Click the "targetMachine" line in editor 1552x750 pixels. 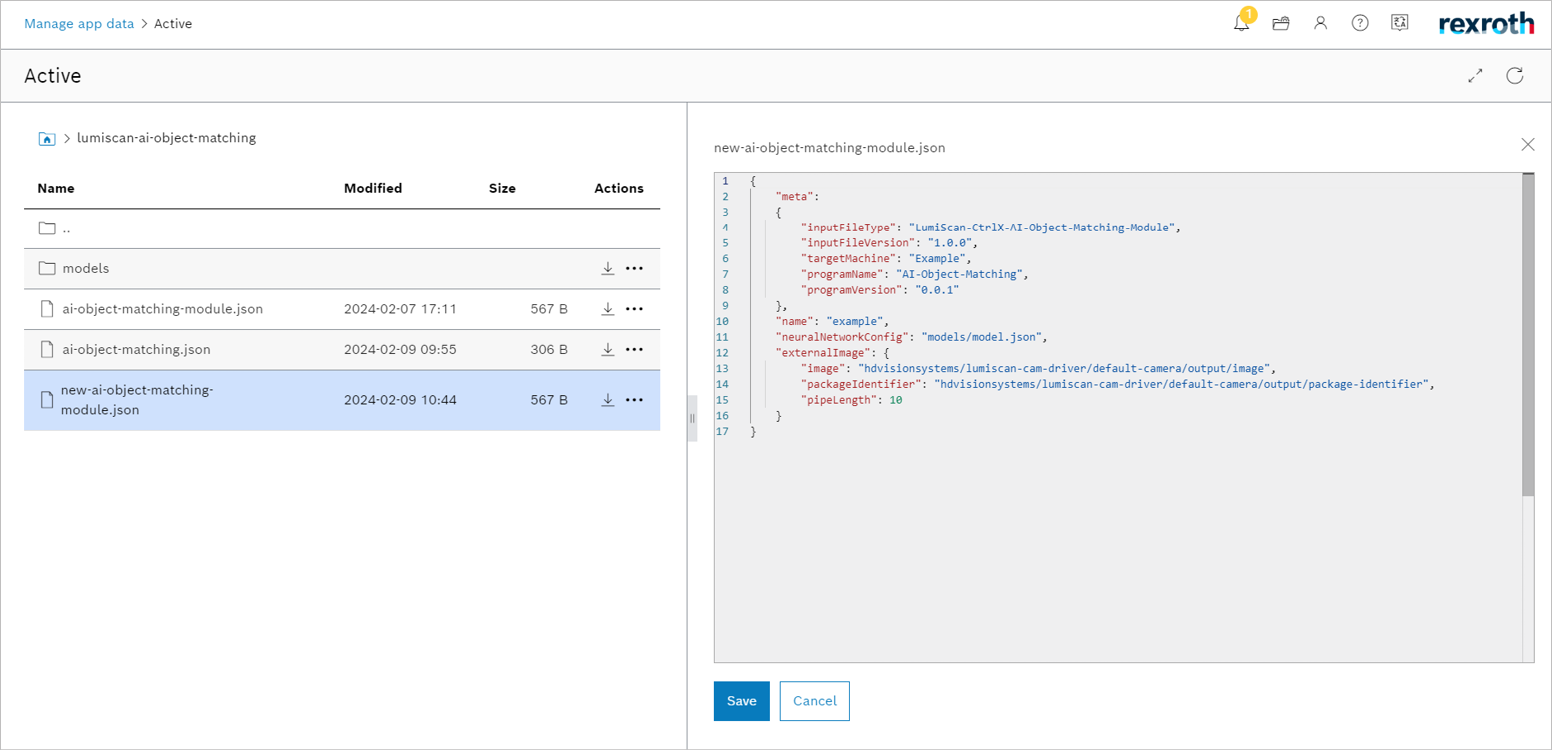point(888,258)
